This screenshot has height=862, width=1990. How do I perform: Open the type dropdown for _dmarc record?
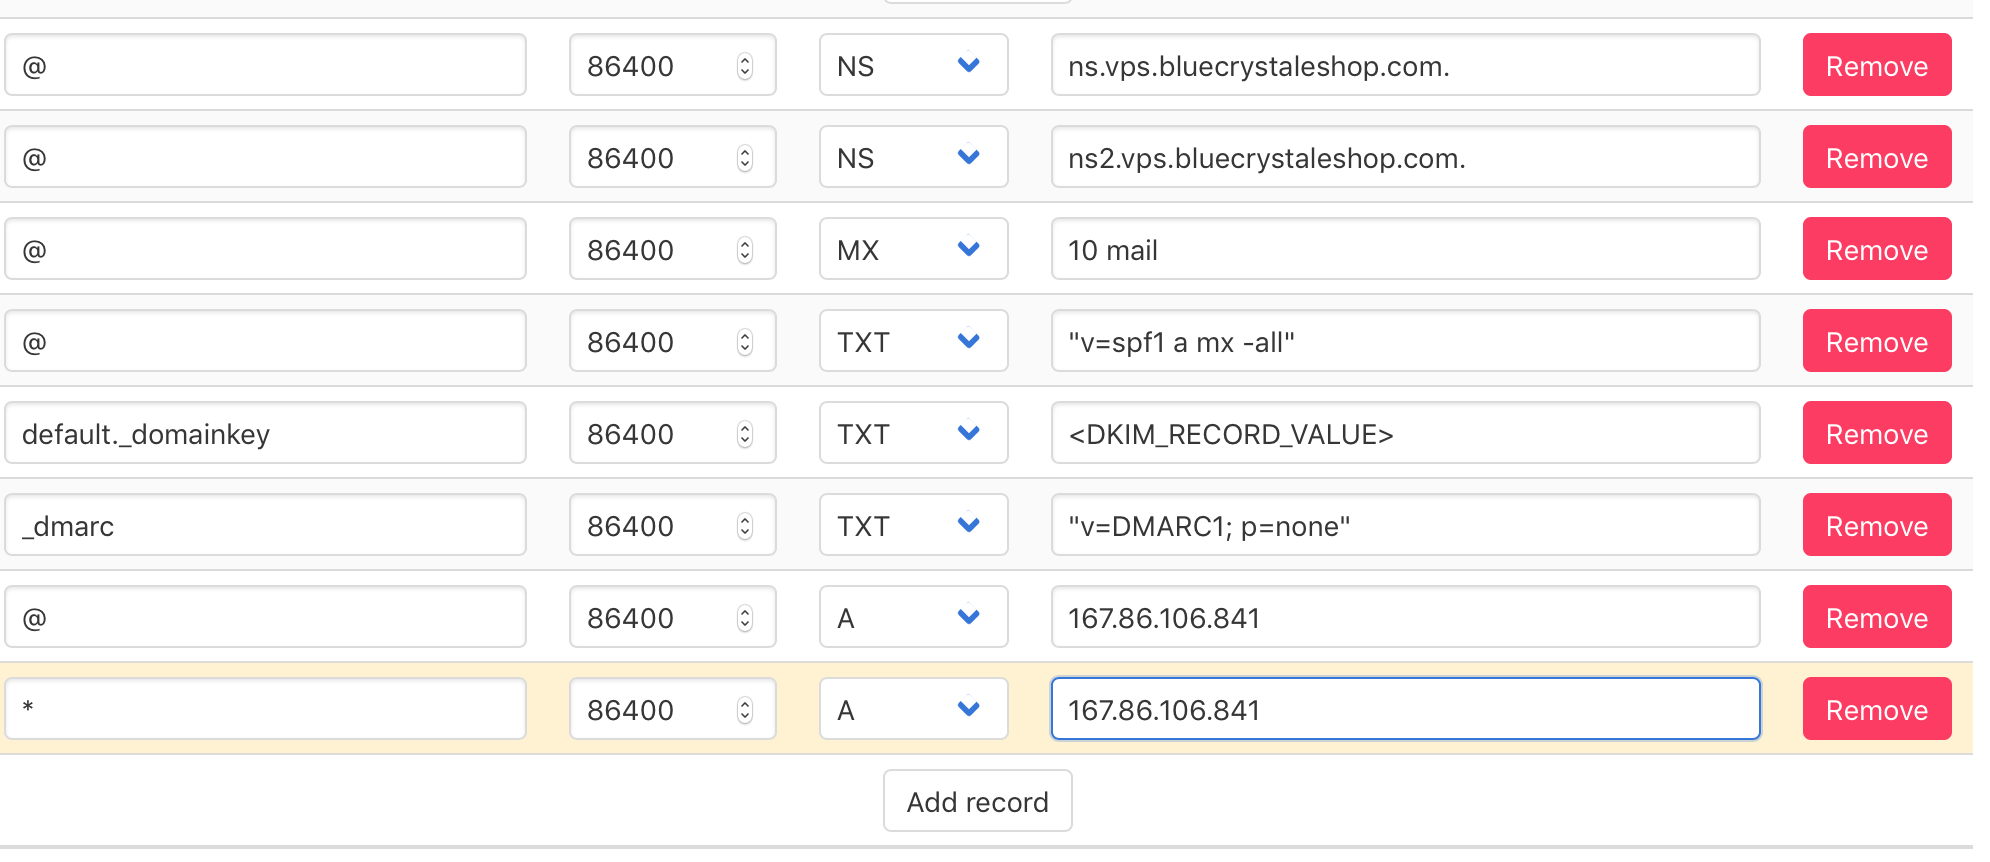coord(913,525)
